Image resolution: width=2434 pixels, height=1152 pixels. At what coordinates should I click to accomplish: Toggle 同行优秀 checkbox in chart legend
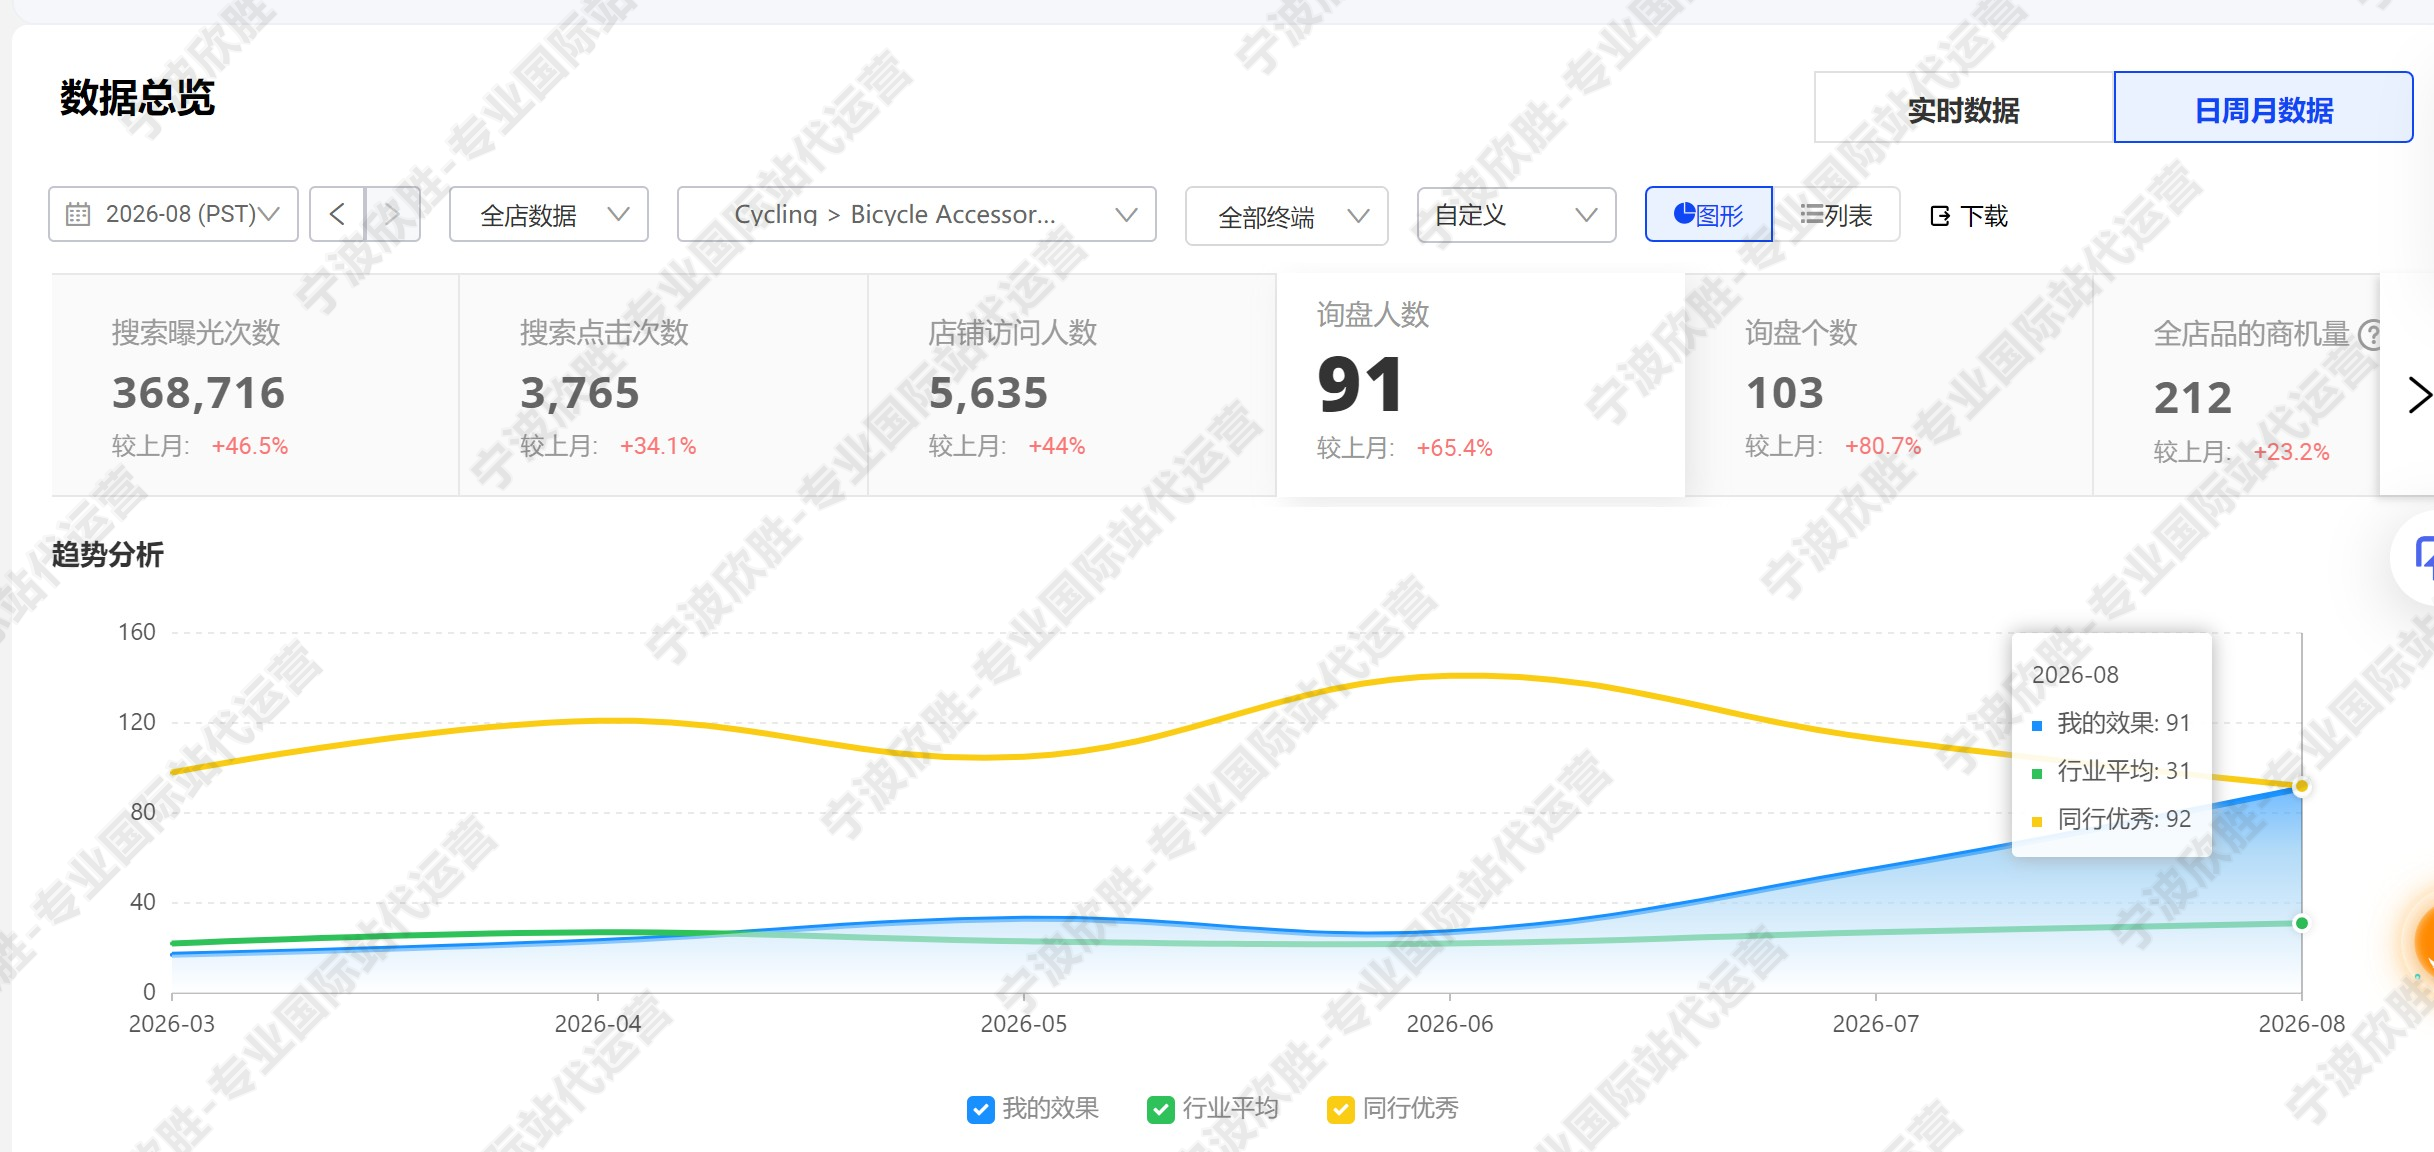point(1340,1109)
